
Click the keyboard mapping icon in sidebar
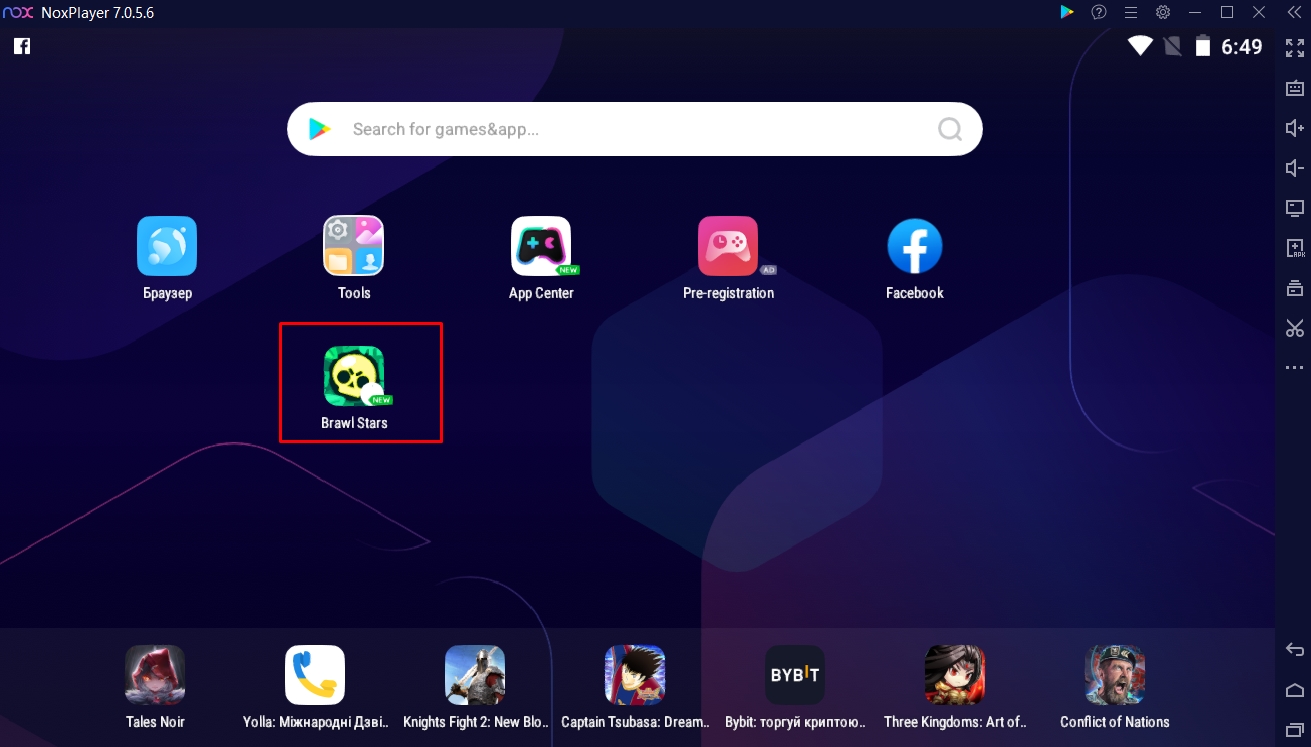point(1294,88)
